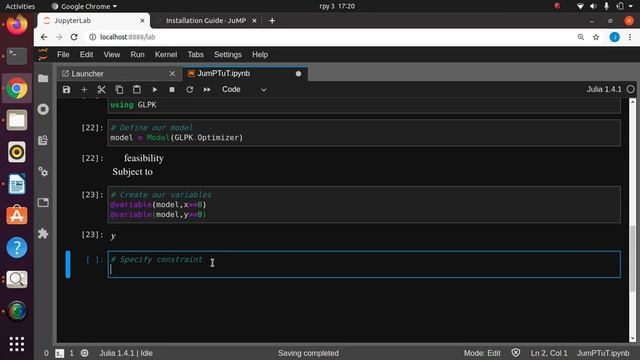Open the Property Inspector gears sidebar icon

click(x=43, y=171)
